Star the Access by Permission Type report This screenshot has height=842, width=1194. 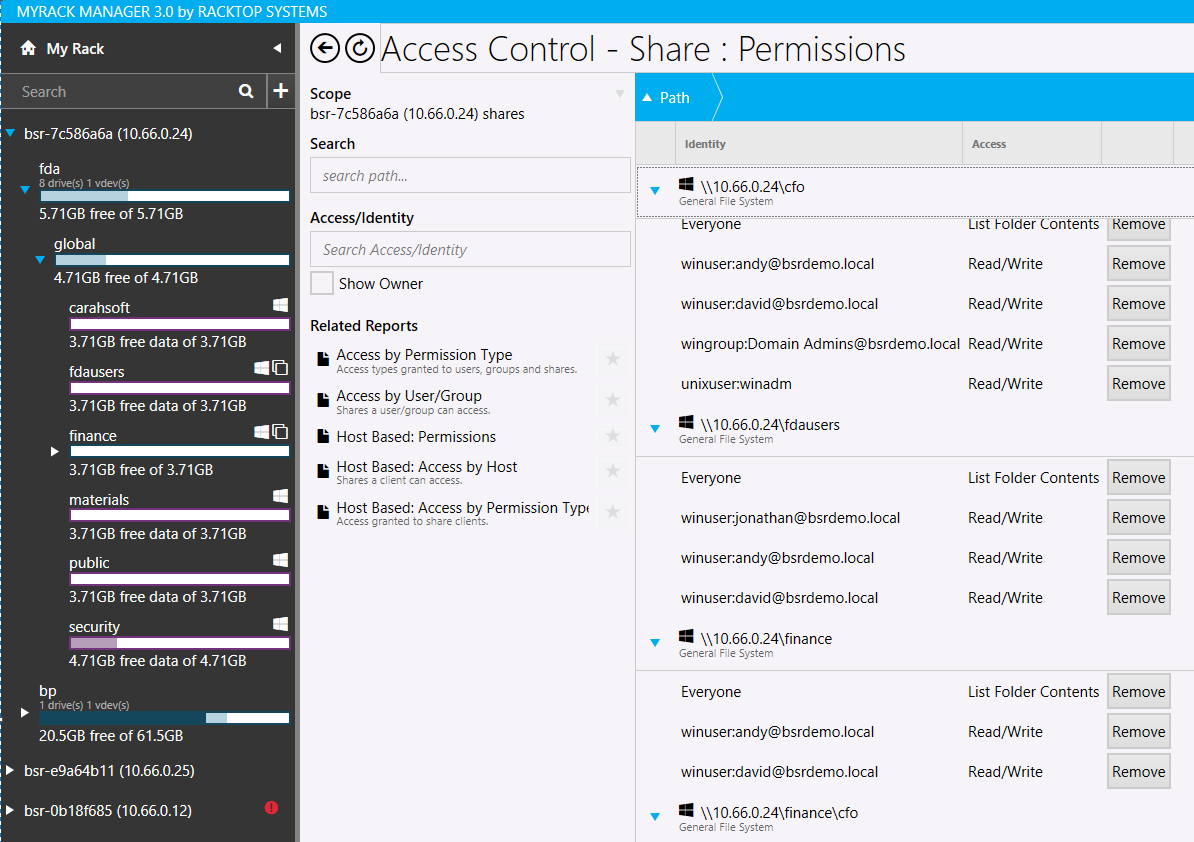[613, 359]
